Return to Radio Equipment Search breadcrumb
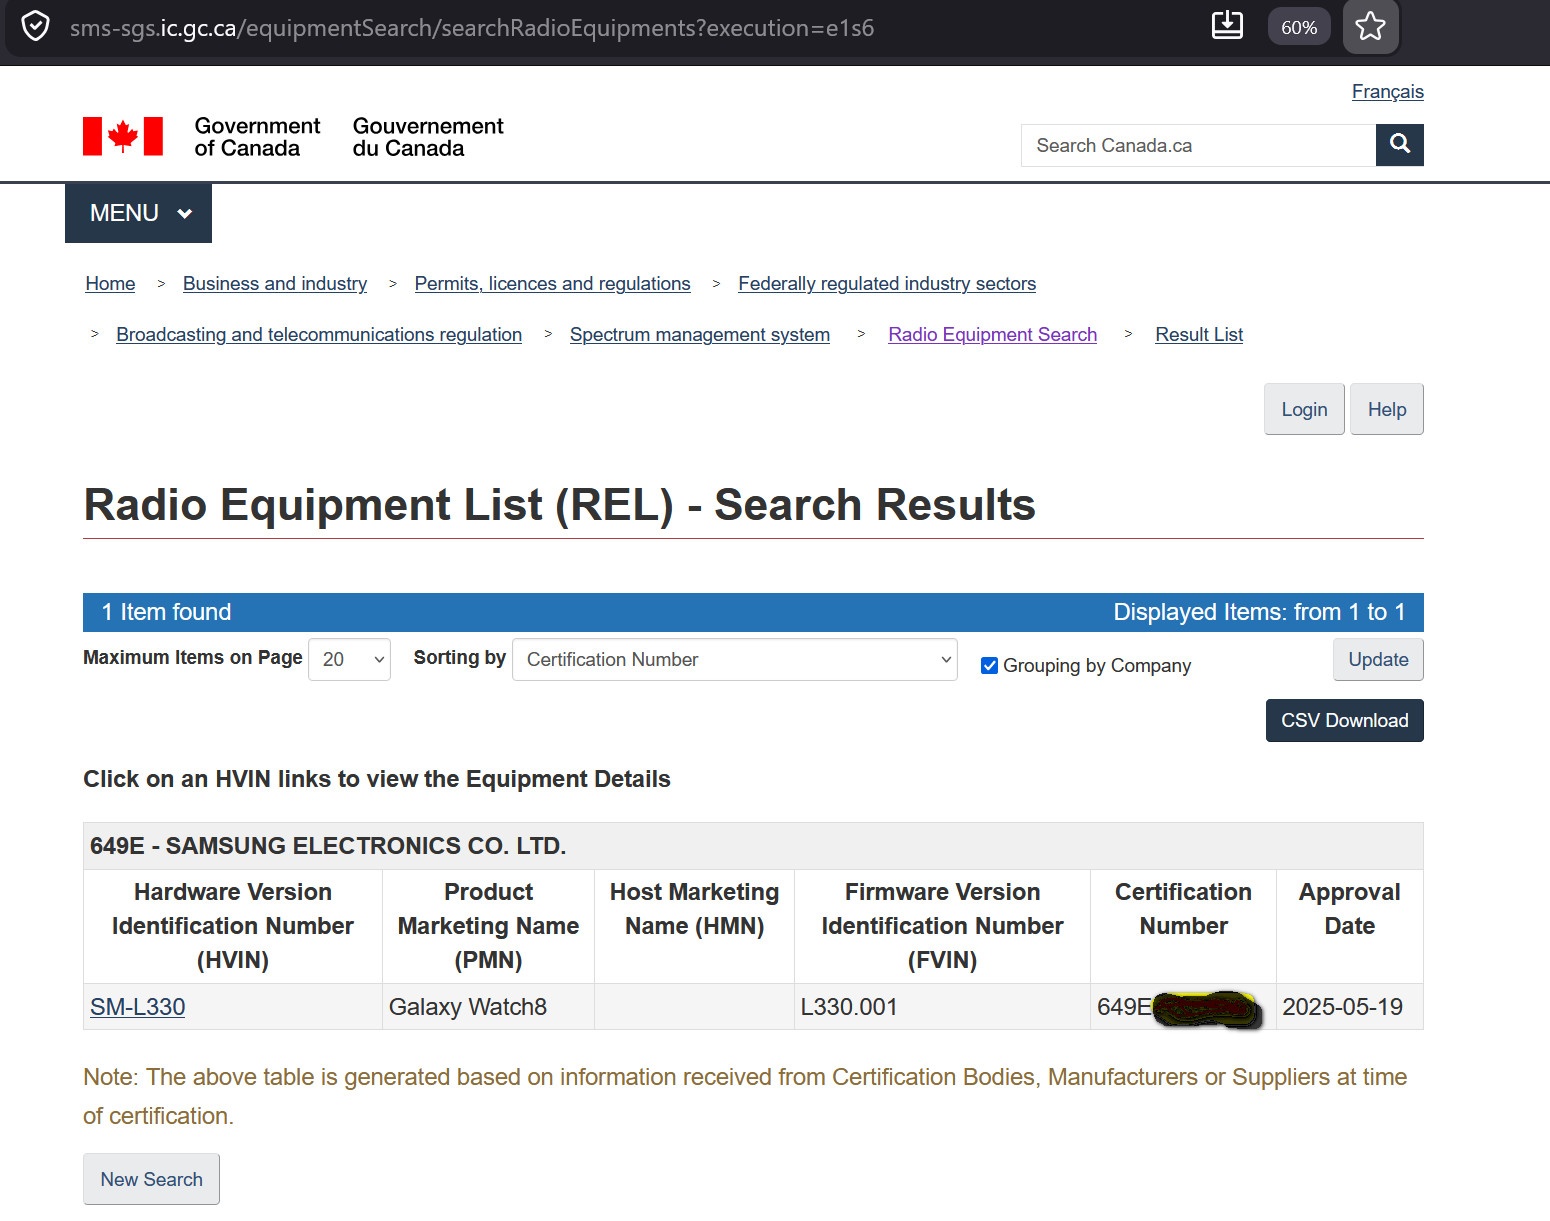 pos(992,335)
